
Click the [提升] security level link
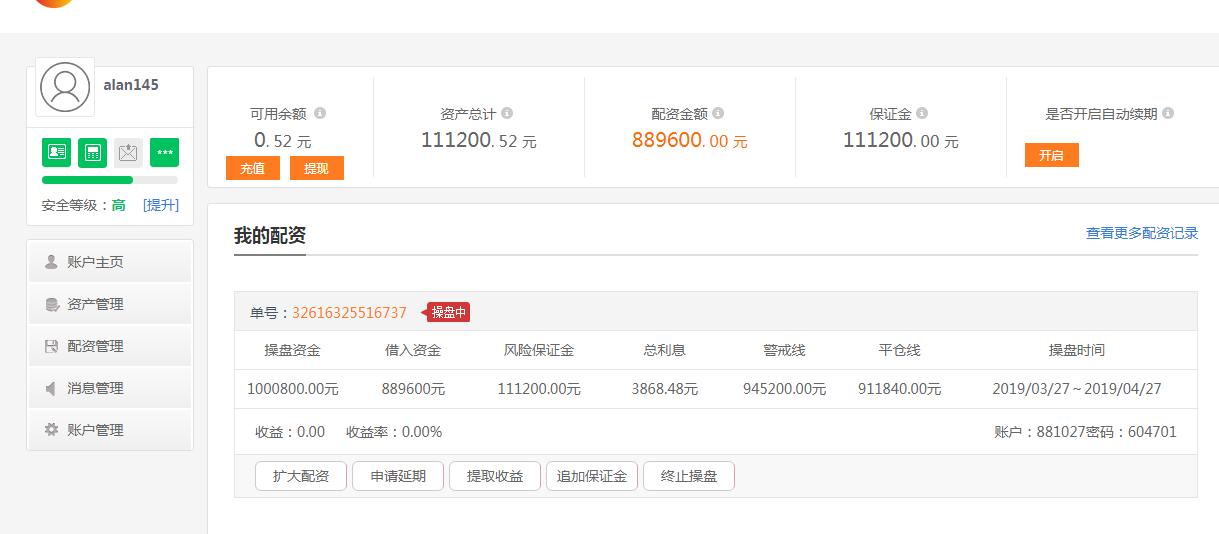tap(161, 205)
